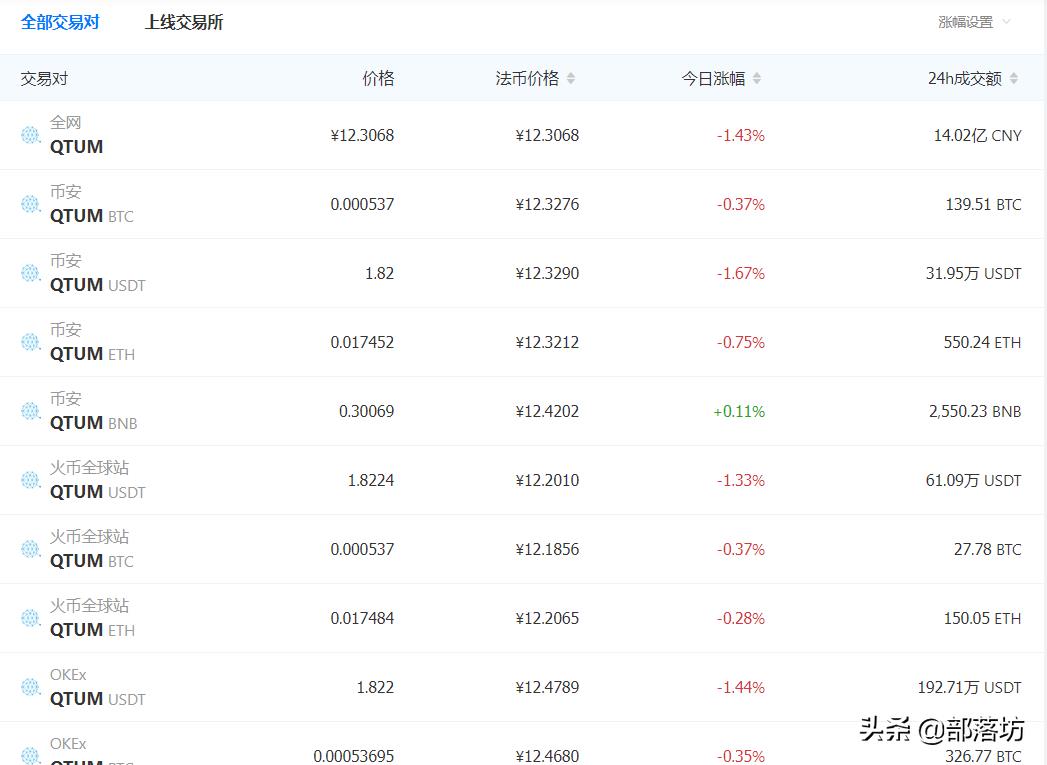Click QTUM icon in 币安 QTUM BTC row
Screen dimensions: 1047x765
tap(31, 204)
